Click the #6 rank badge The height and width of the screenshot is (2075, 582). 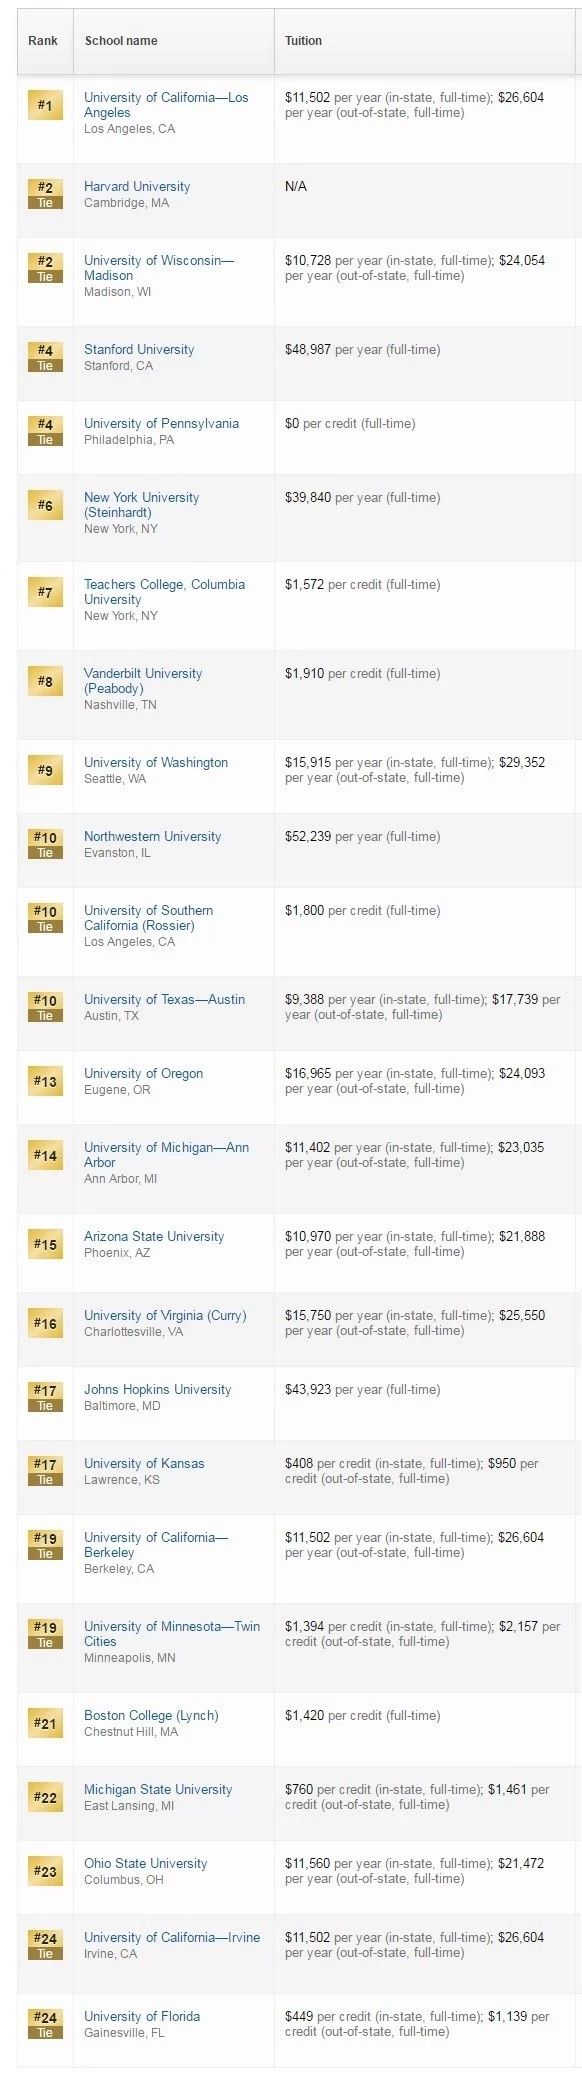(45, 505)
